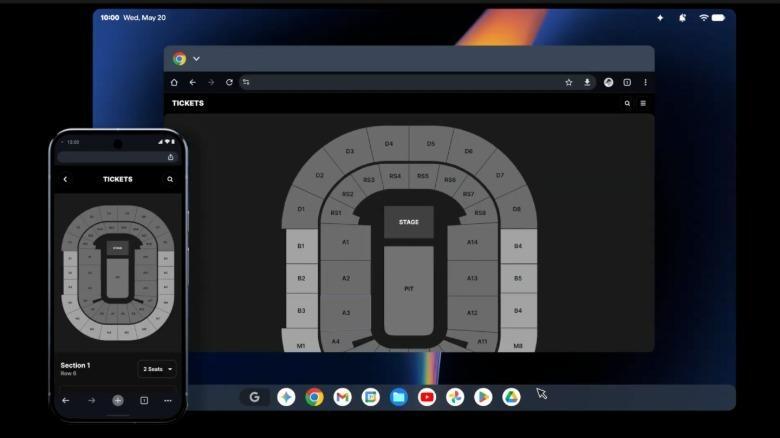The height and width of the screenshot is (438, 780).
Task: Open the browser downloads icon
Action: [x=587, y=83]
